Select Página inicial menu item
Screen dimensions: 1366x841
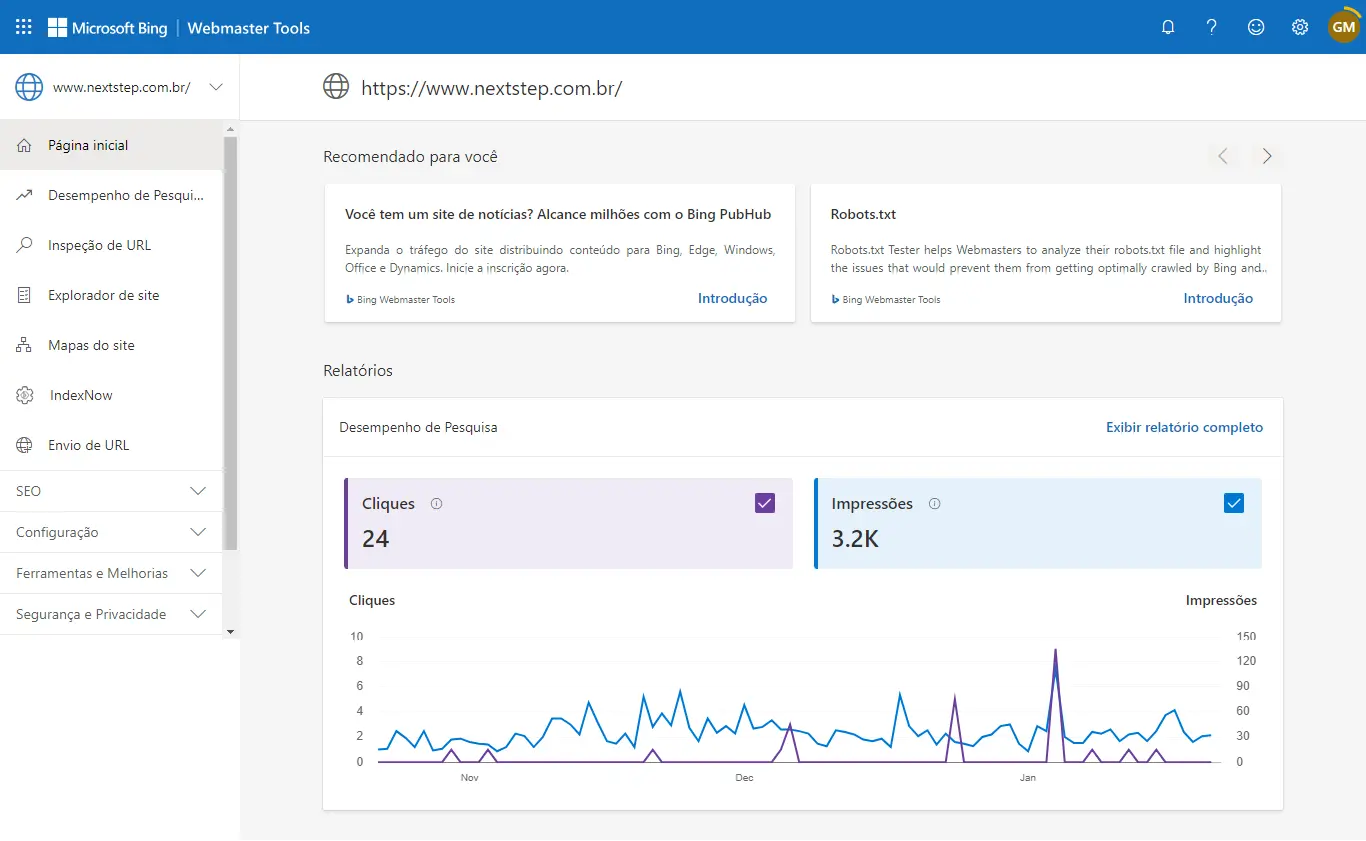pyautogui.click(x=112, y=145)
